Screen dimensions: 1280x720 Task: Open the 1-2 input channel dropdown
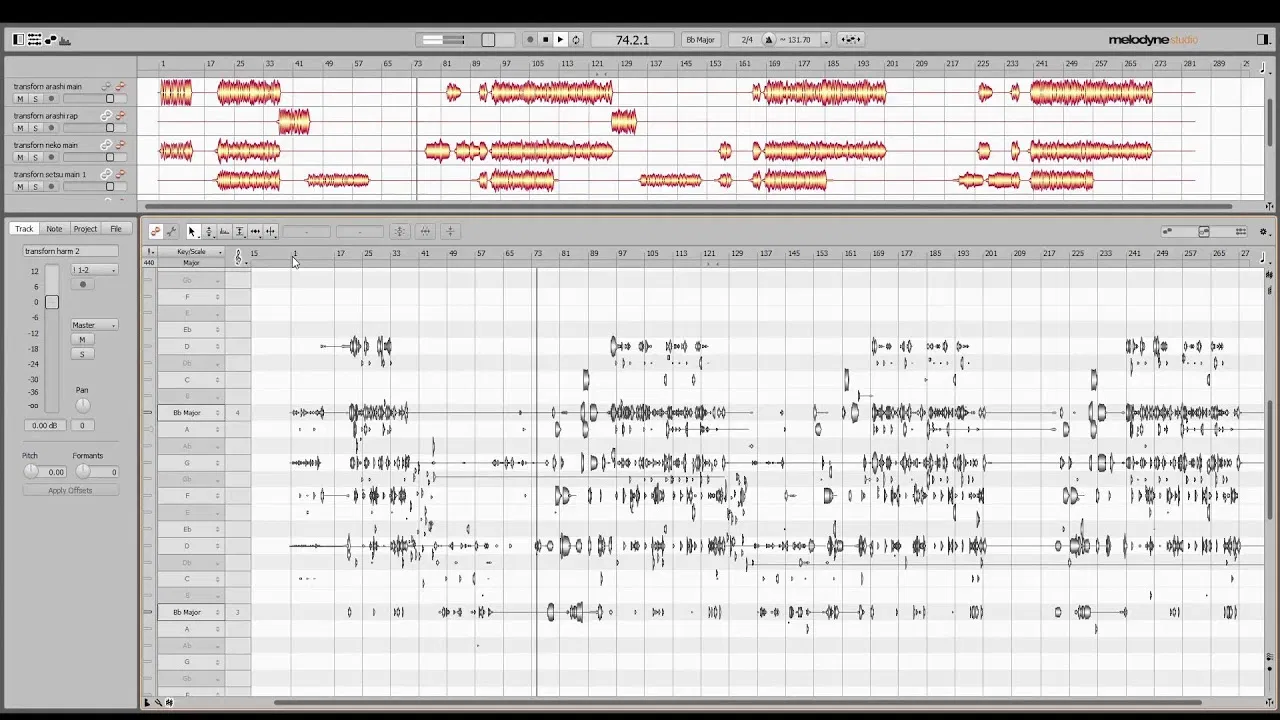pyautogui.click(x=94, y=270)
